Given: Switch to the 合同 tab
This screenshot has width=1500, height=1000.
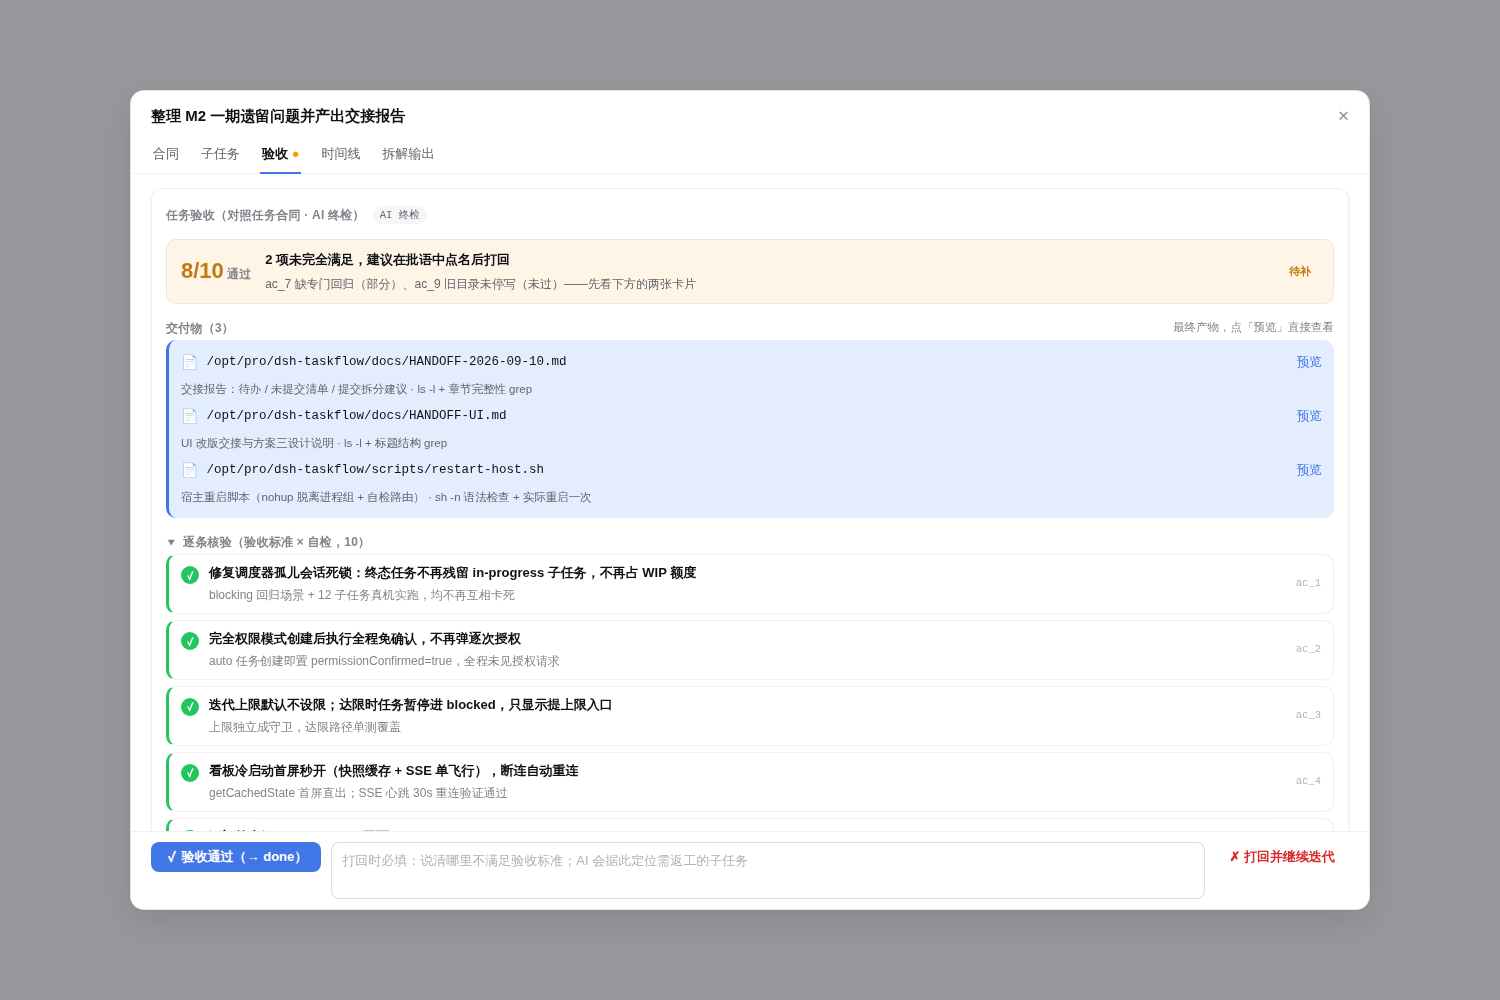Looking at the screenshot, I should pyautogui.click(x=166, y=154).
